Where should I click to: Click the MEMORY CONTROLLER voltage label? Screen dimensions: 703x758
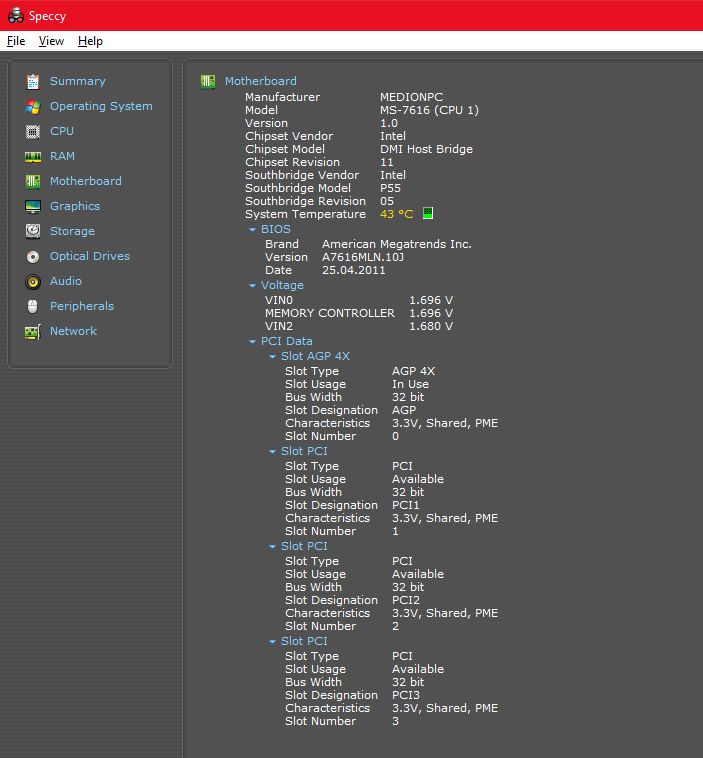330,313
